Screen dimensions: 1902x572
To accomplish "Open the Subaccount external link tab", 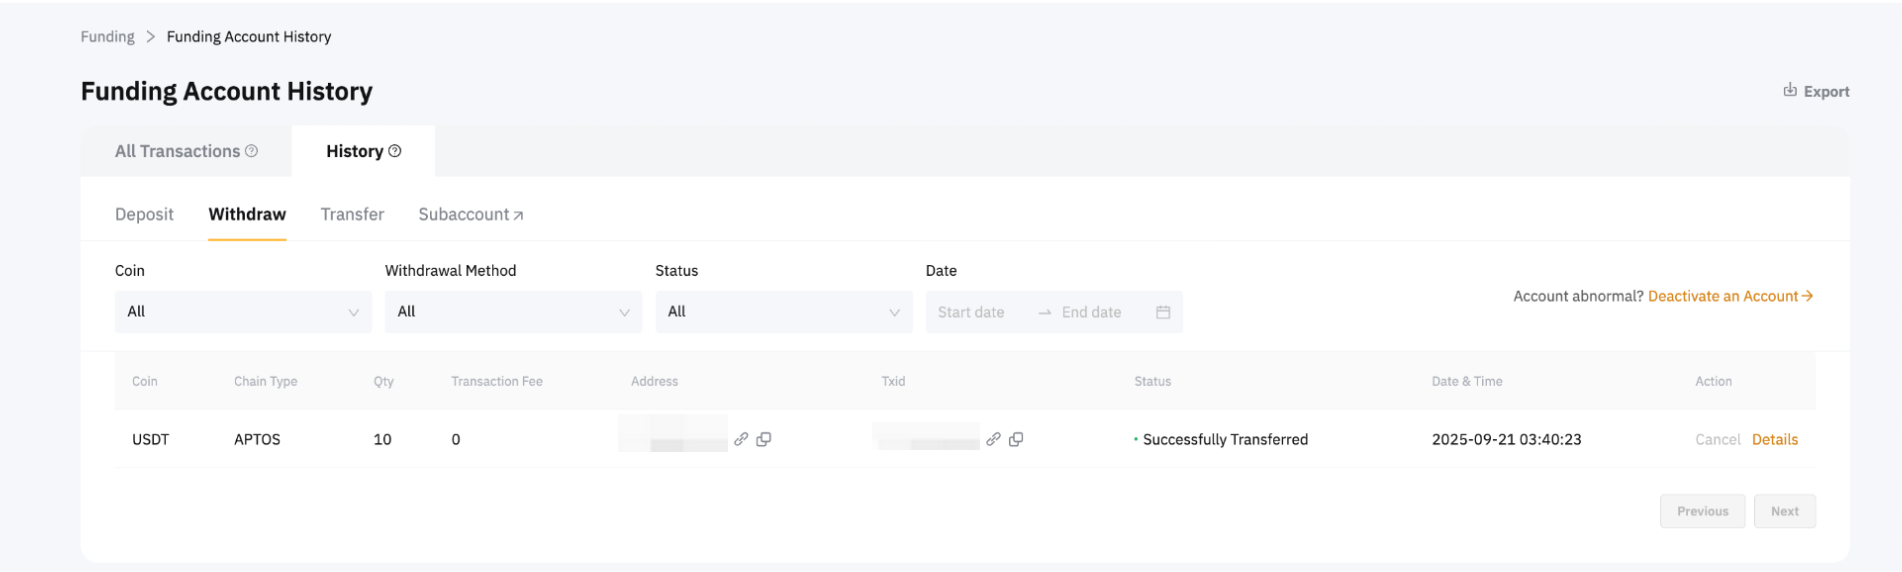I will pos(470,214).
